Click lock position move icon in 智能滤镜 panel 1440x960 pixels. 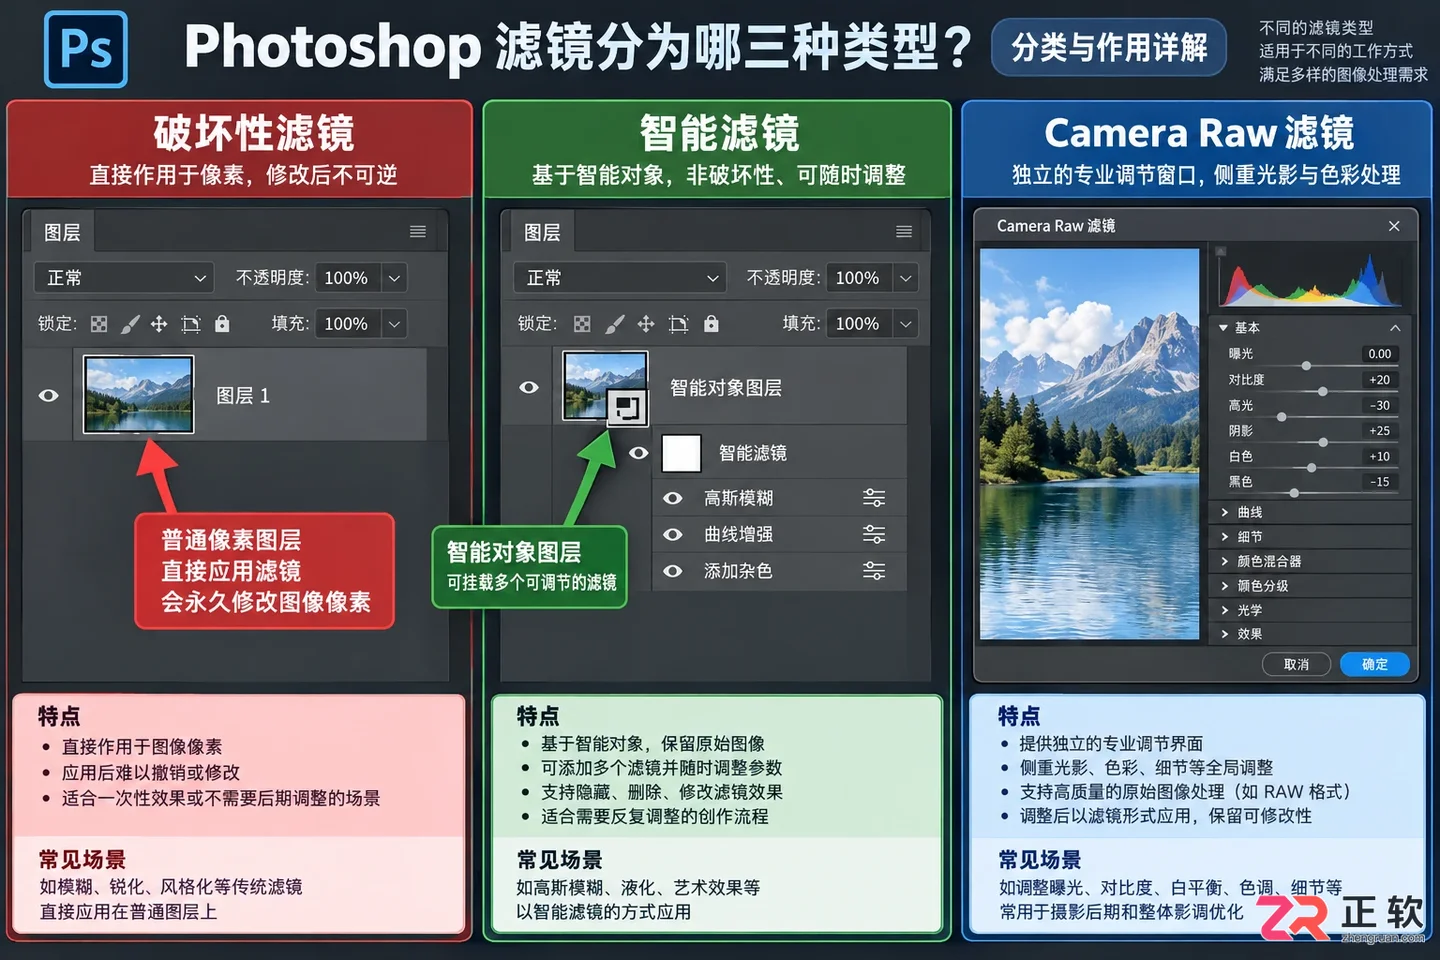646,324
